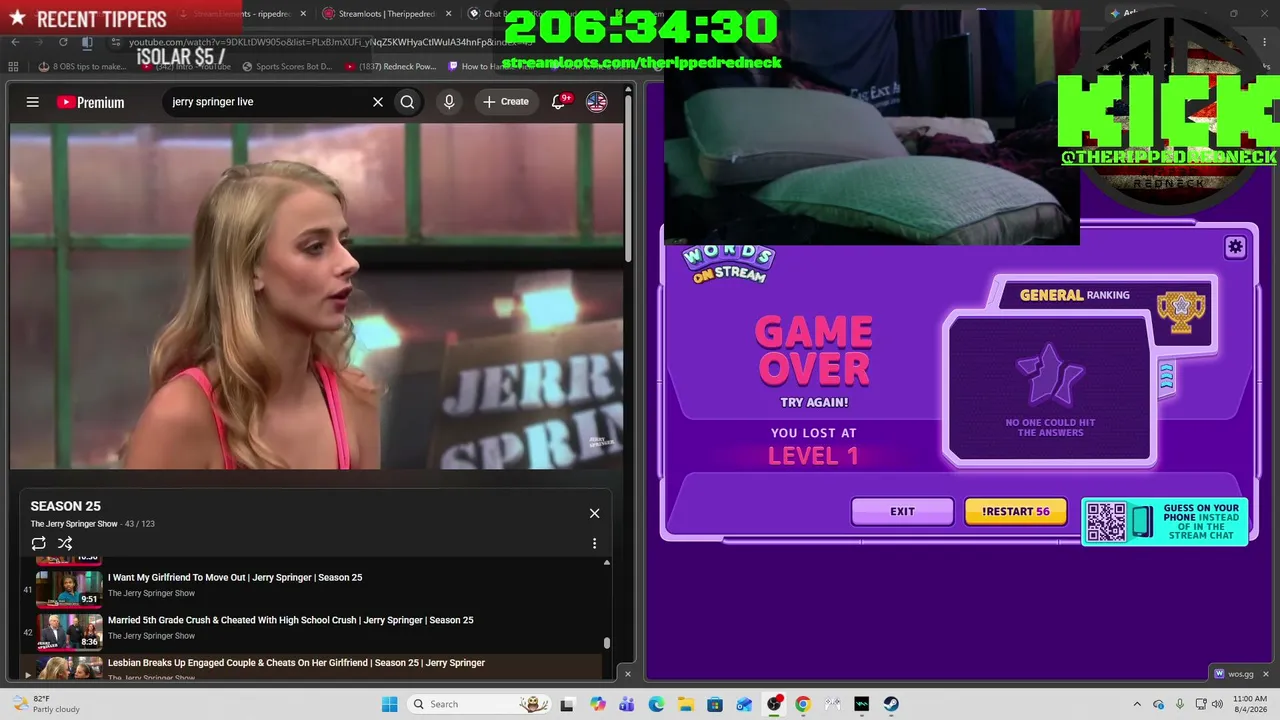Viewport: 1280px width, 720px height.
Task: Click the Create button on YouTube
Action: click(x=506, y=102)
